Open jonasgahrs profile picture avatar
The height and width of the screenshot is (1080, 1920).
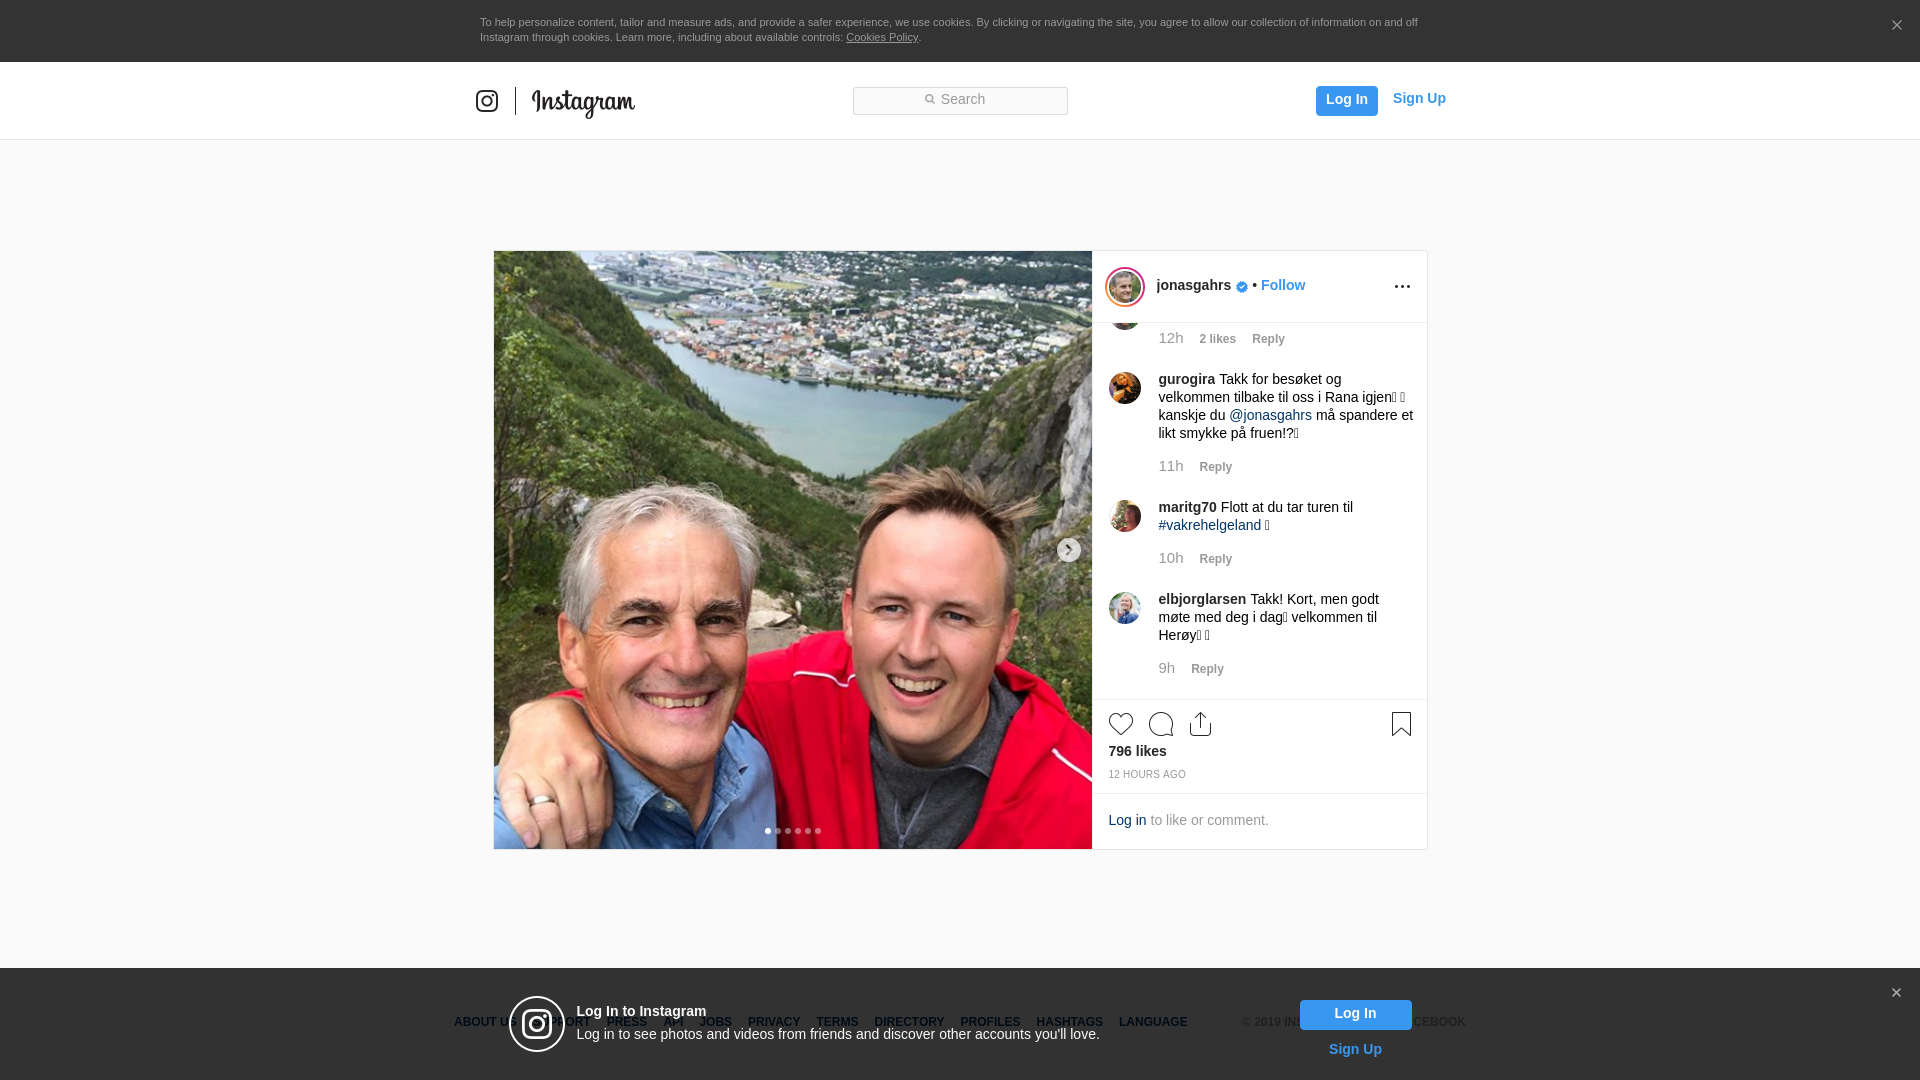click(x=1124, y=287)
